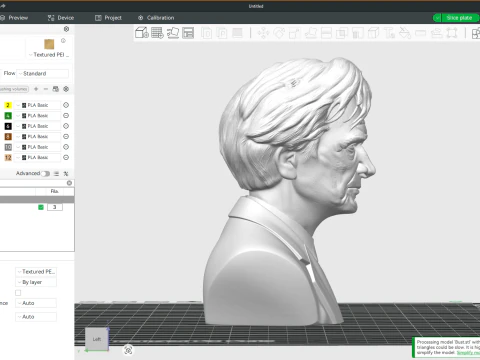Screen dimensions: 480x360
Task: Click the Auto orient icon
Action: click(173, 33)
